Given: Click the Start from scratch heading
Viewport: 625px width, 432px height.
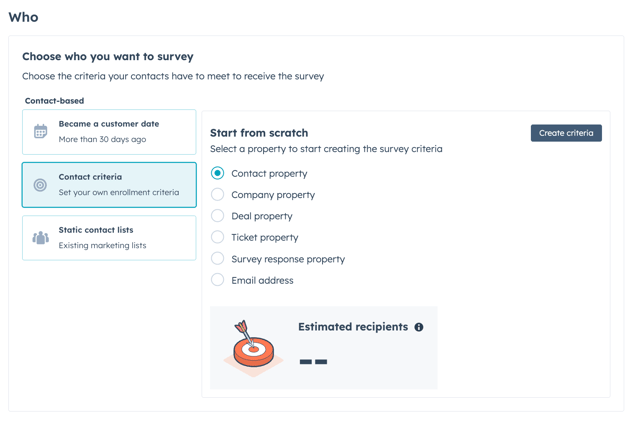Looking at the screenshot, I should click(x=259, y=133).
